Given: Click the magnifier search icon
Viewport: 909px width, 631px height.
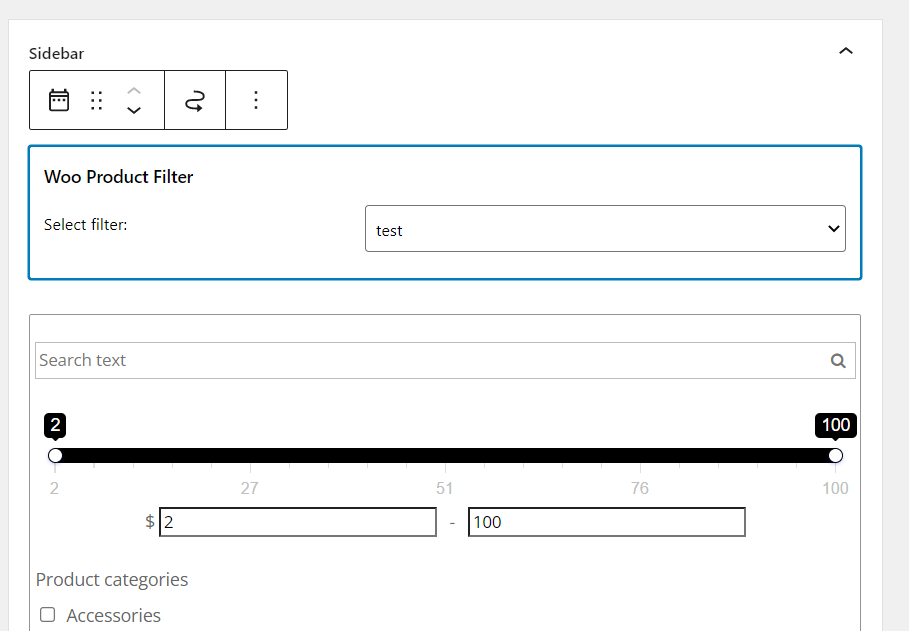Looking at the screenshot, I should (838, 361).
